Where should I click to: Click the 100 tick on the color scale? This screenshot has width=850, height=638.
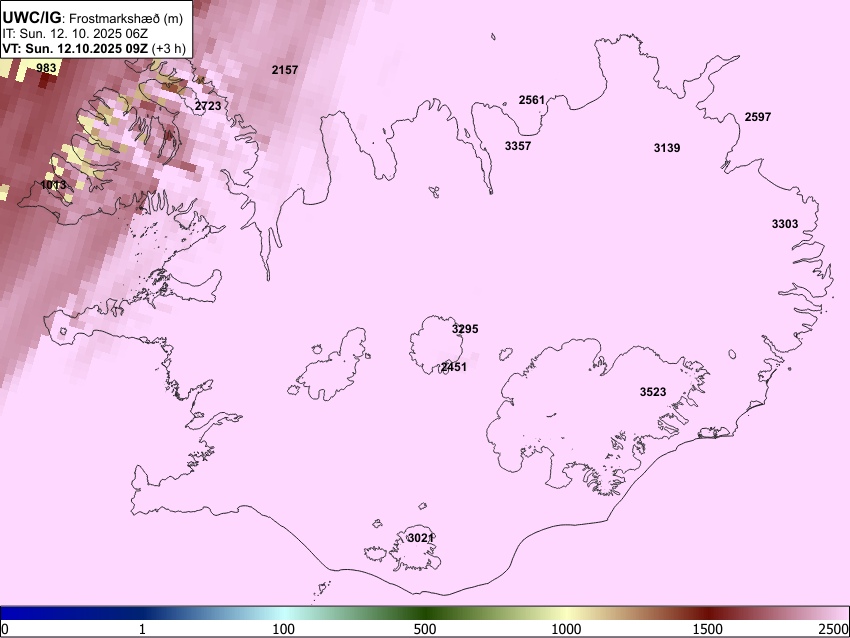(x=284, y=629)
